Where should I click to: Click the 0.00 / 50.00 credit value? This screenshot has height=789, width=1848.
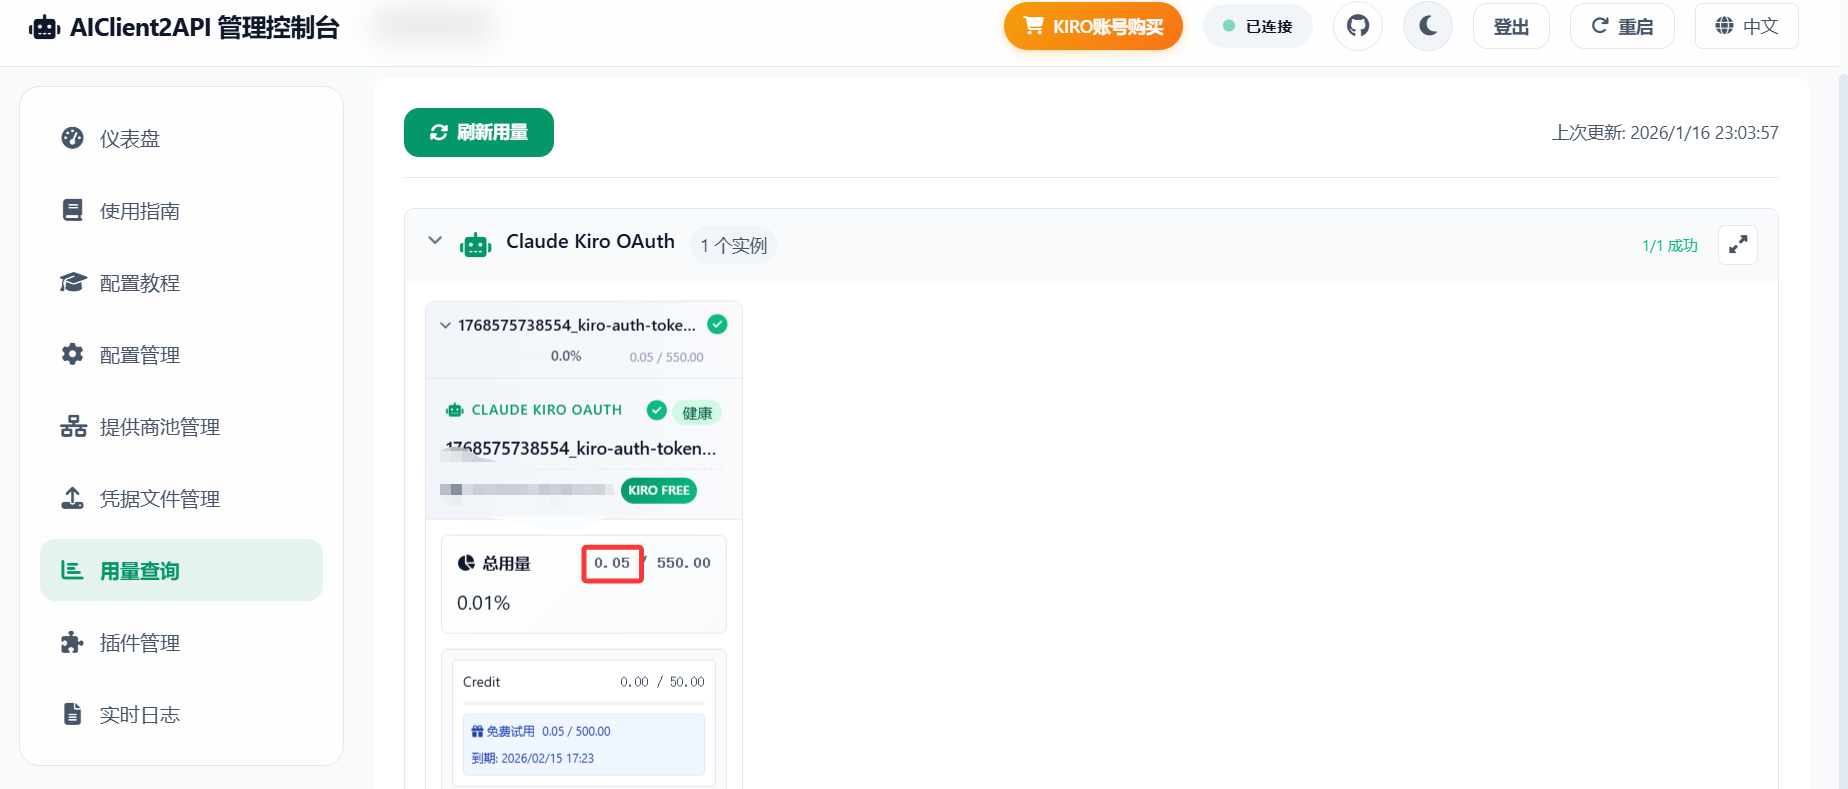pos(662,682)
